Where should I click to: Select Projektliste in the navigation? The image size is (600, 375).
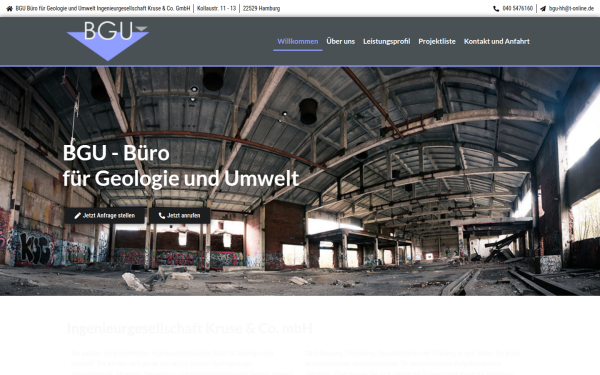(437, 41)
